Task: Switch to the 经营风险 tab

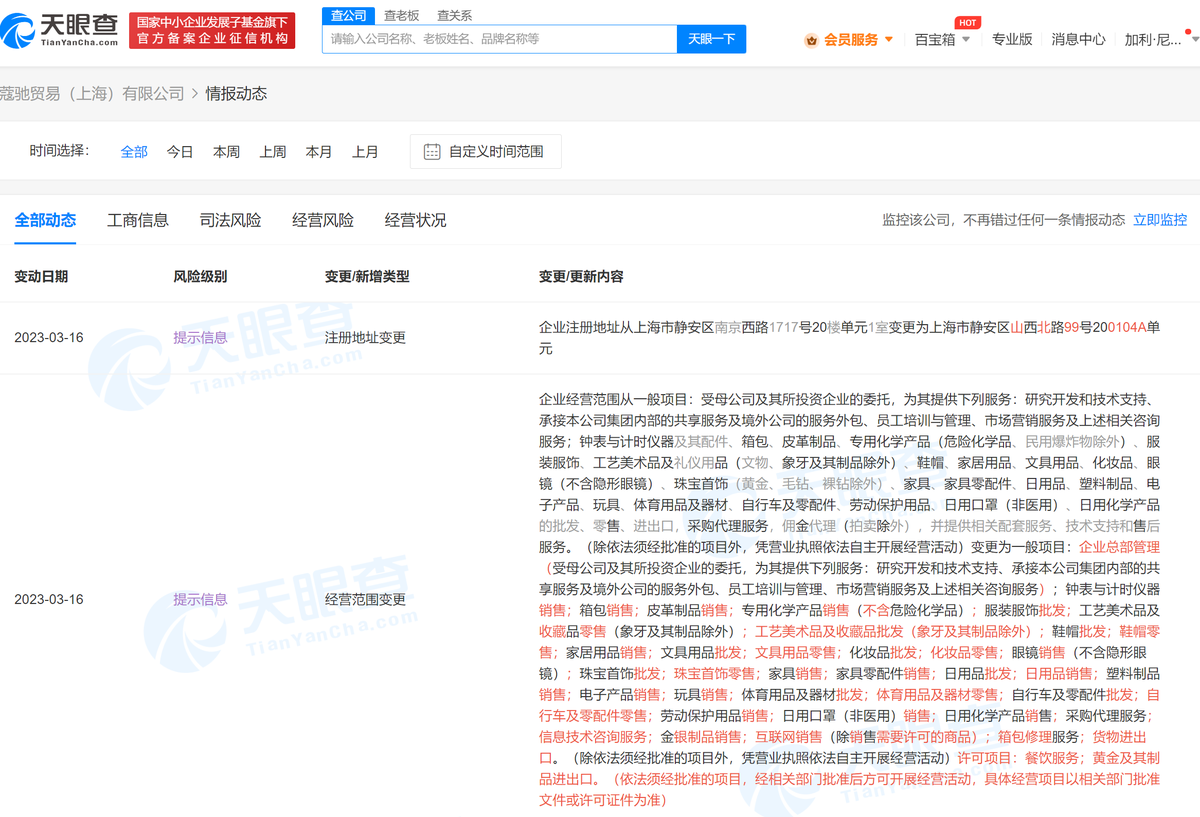Action: click(323, 221)
